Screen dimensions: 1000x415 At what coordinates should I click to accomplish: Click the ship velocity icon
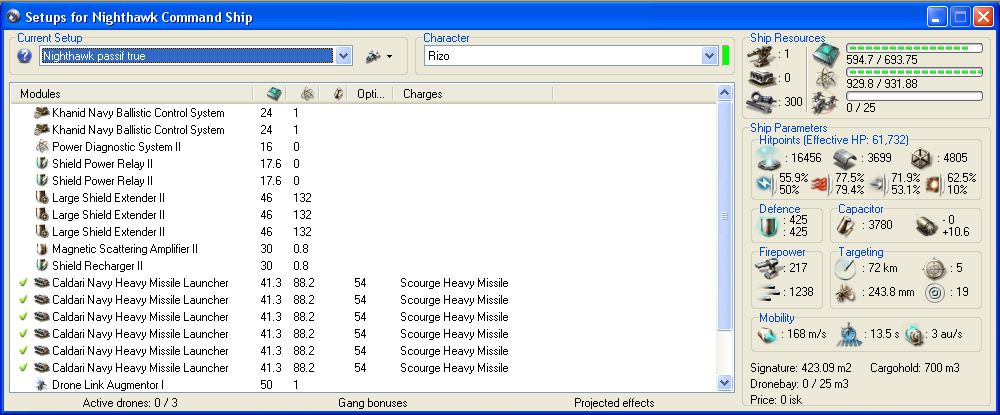767,335
